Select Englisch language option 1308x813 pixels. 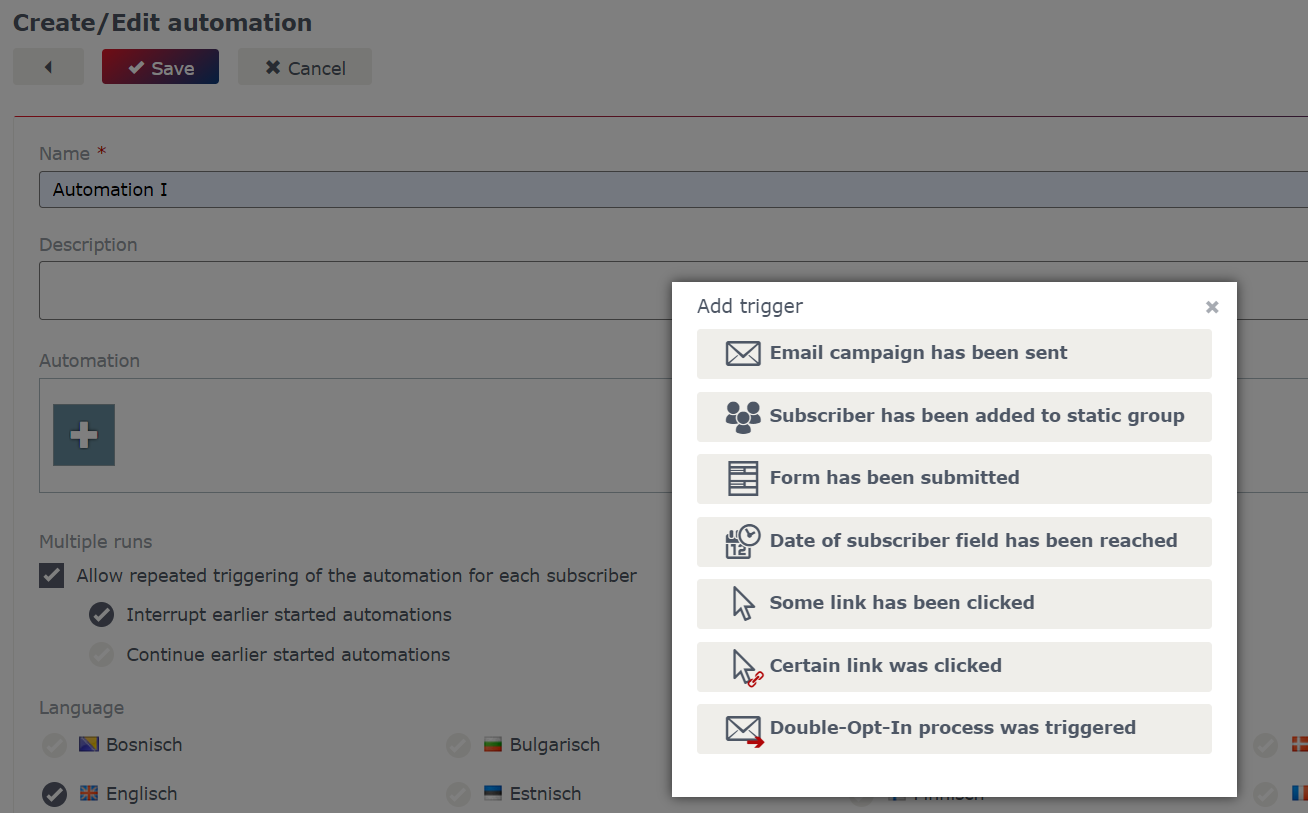pyautogui.click(x=54, y=794)
